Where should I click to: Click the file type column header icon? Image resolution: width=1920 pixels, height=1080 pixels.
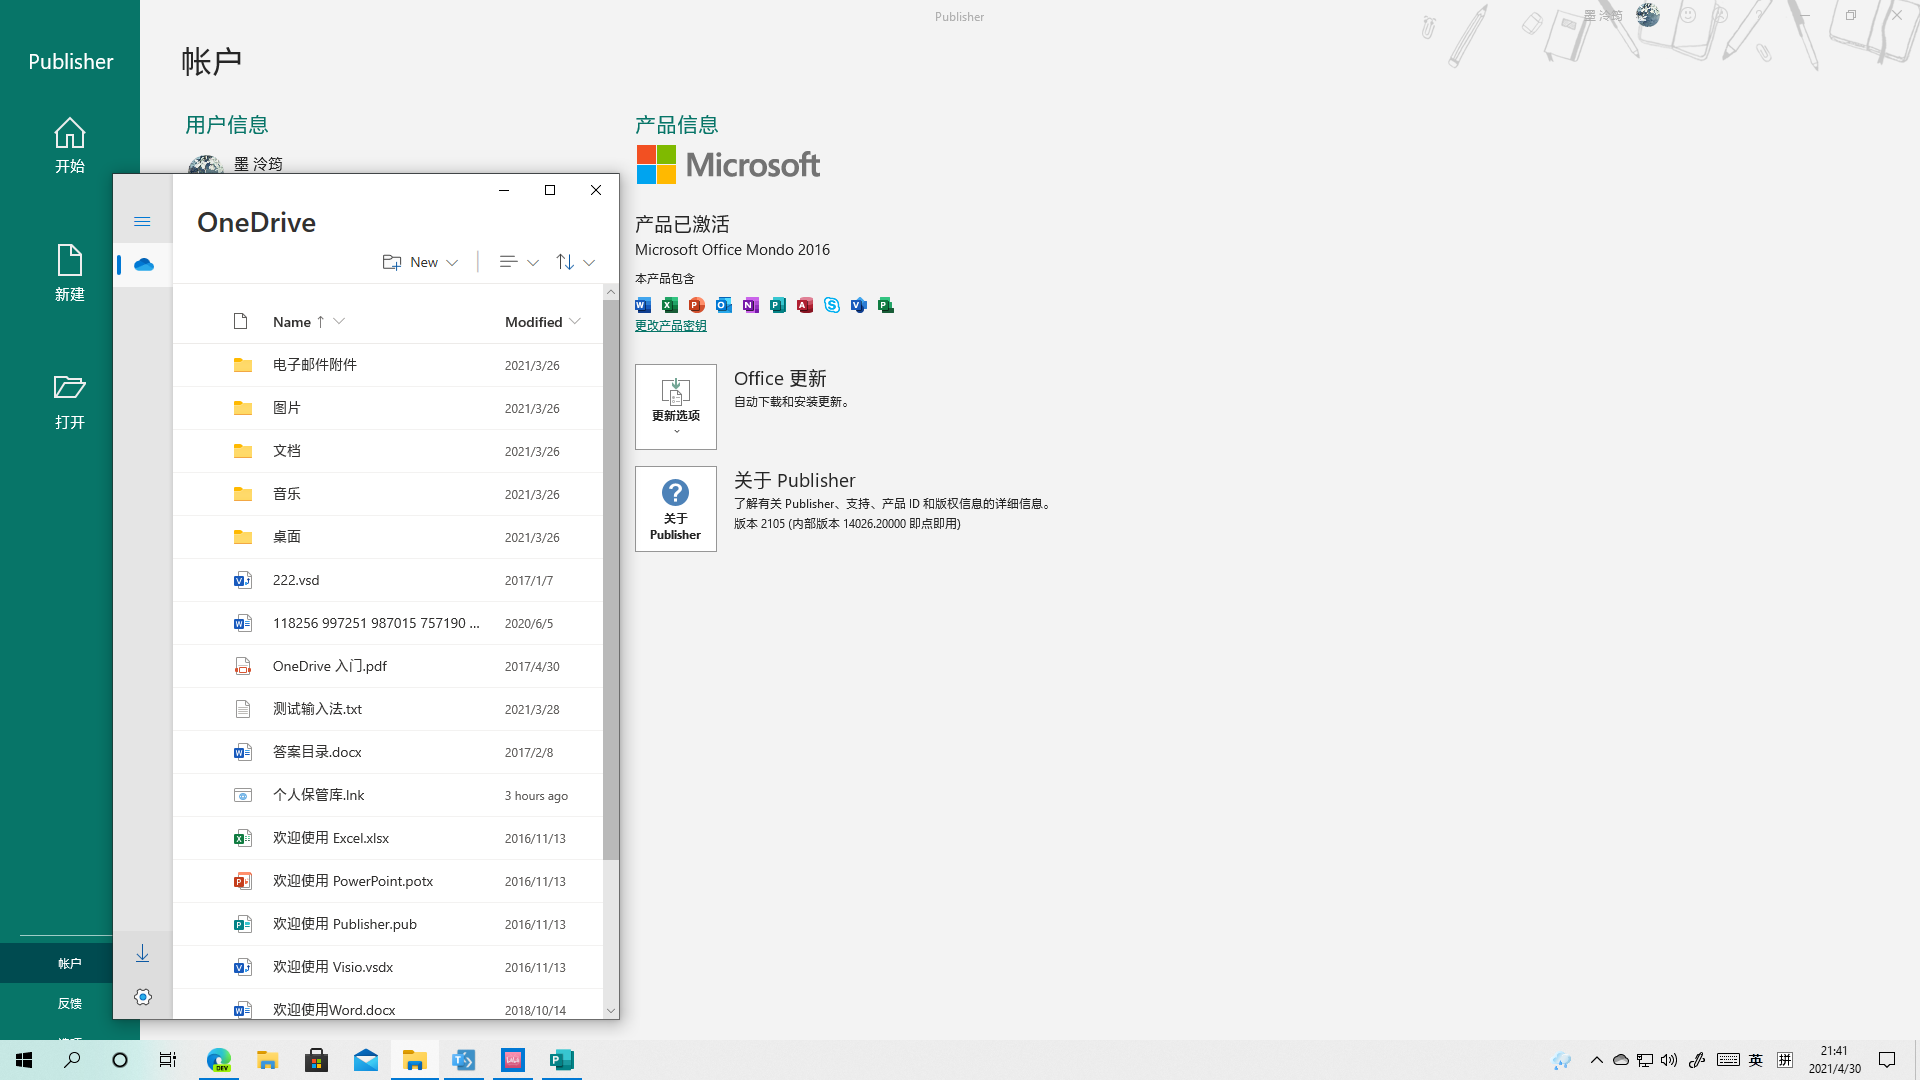coord(240,321)
